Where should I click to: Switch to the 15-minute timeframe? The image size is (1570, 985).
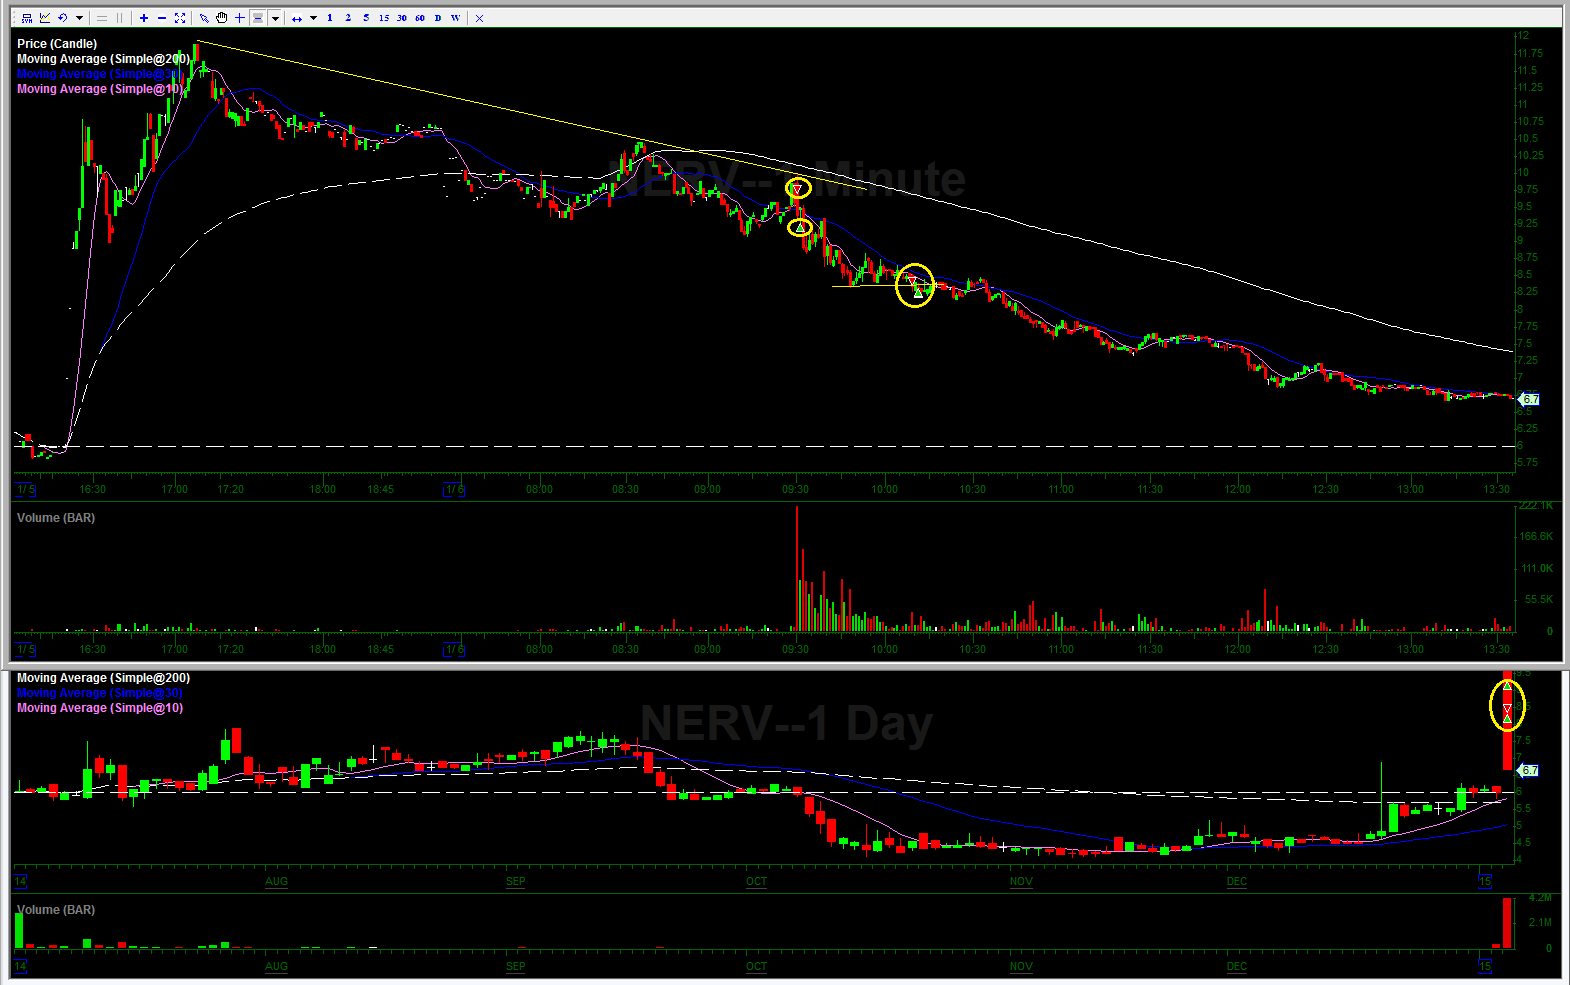click(384, 18)
